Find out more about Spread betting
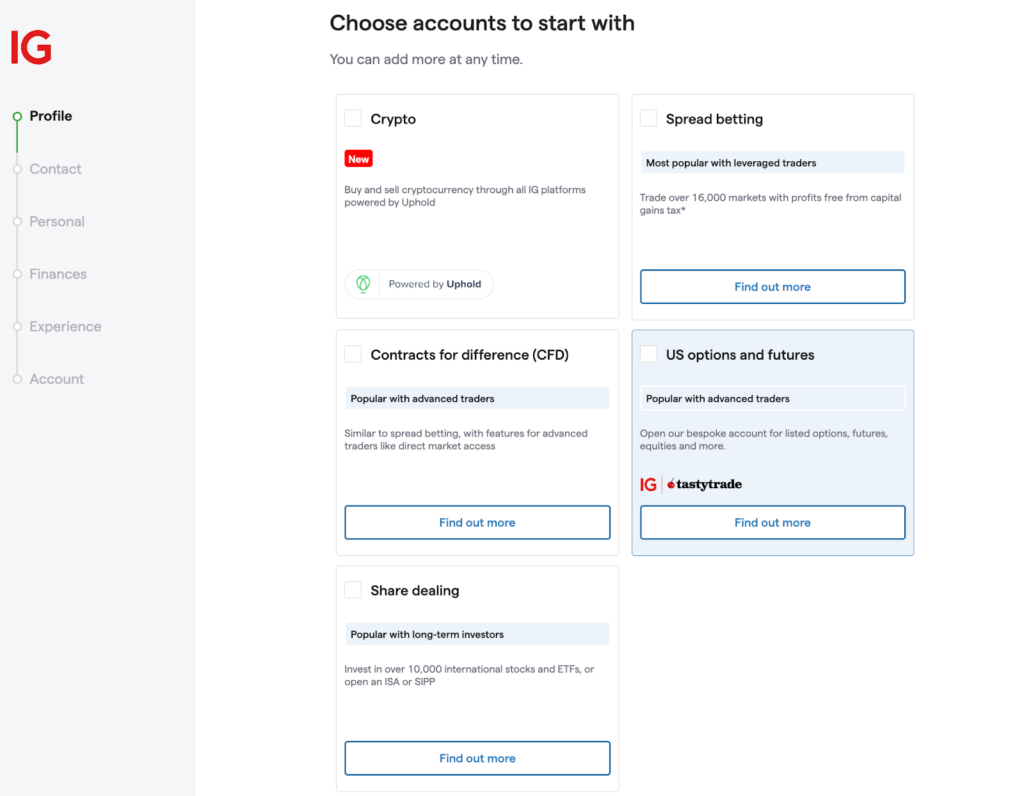The width and height of the screenshot is (1024, 796). pos(772,287)
